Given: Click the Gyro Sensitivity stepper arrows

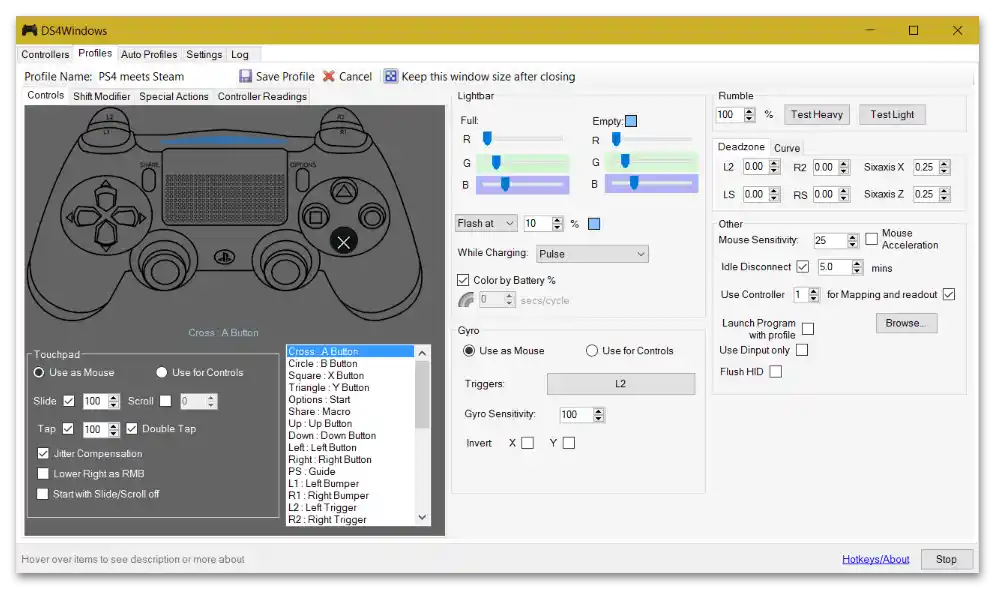Looking at the screenshot, I should (x=598, y=414).
